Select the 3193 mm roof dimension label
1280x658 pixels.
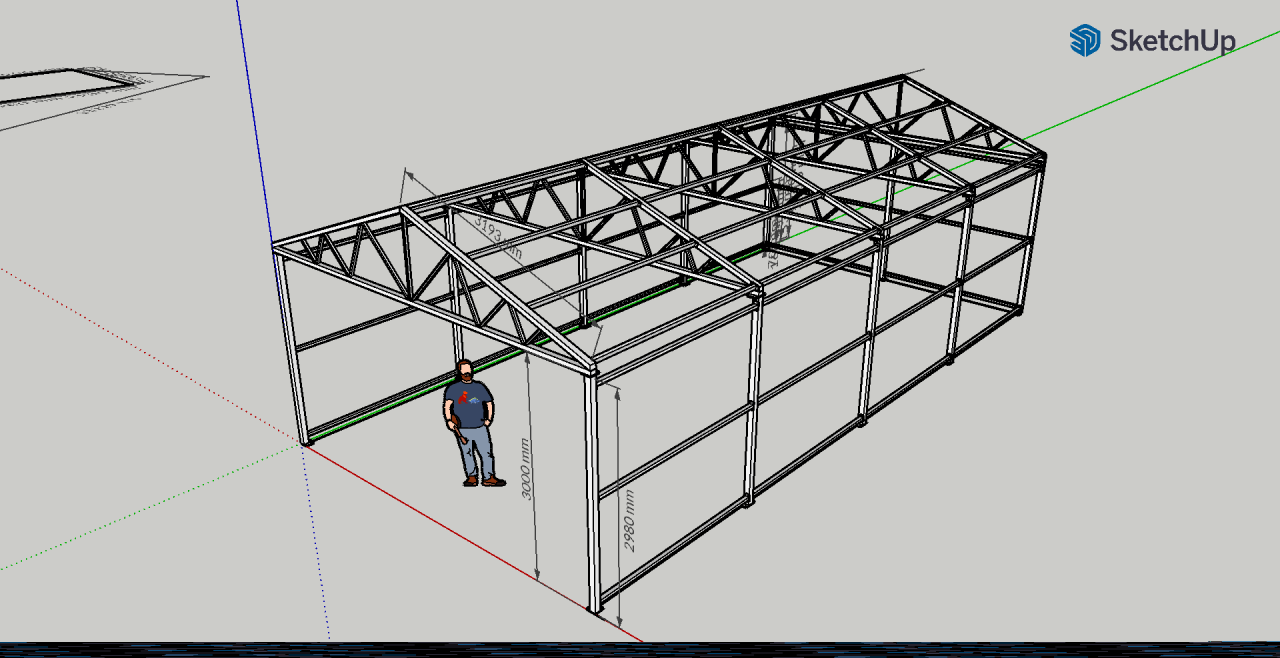(497, 236)
